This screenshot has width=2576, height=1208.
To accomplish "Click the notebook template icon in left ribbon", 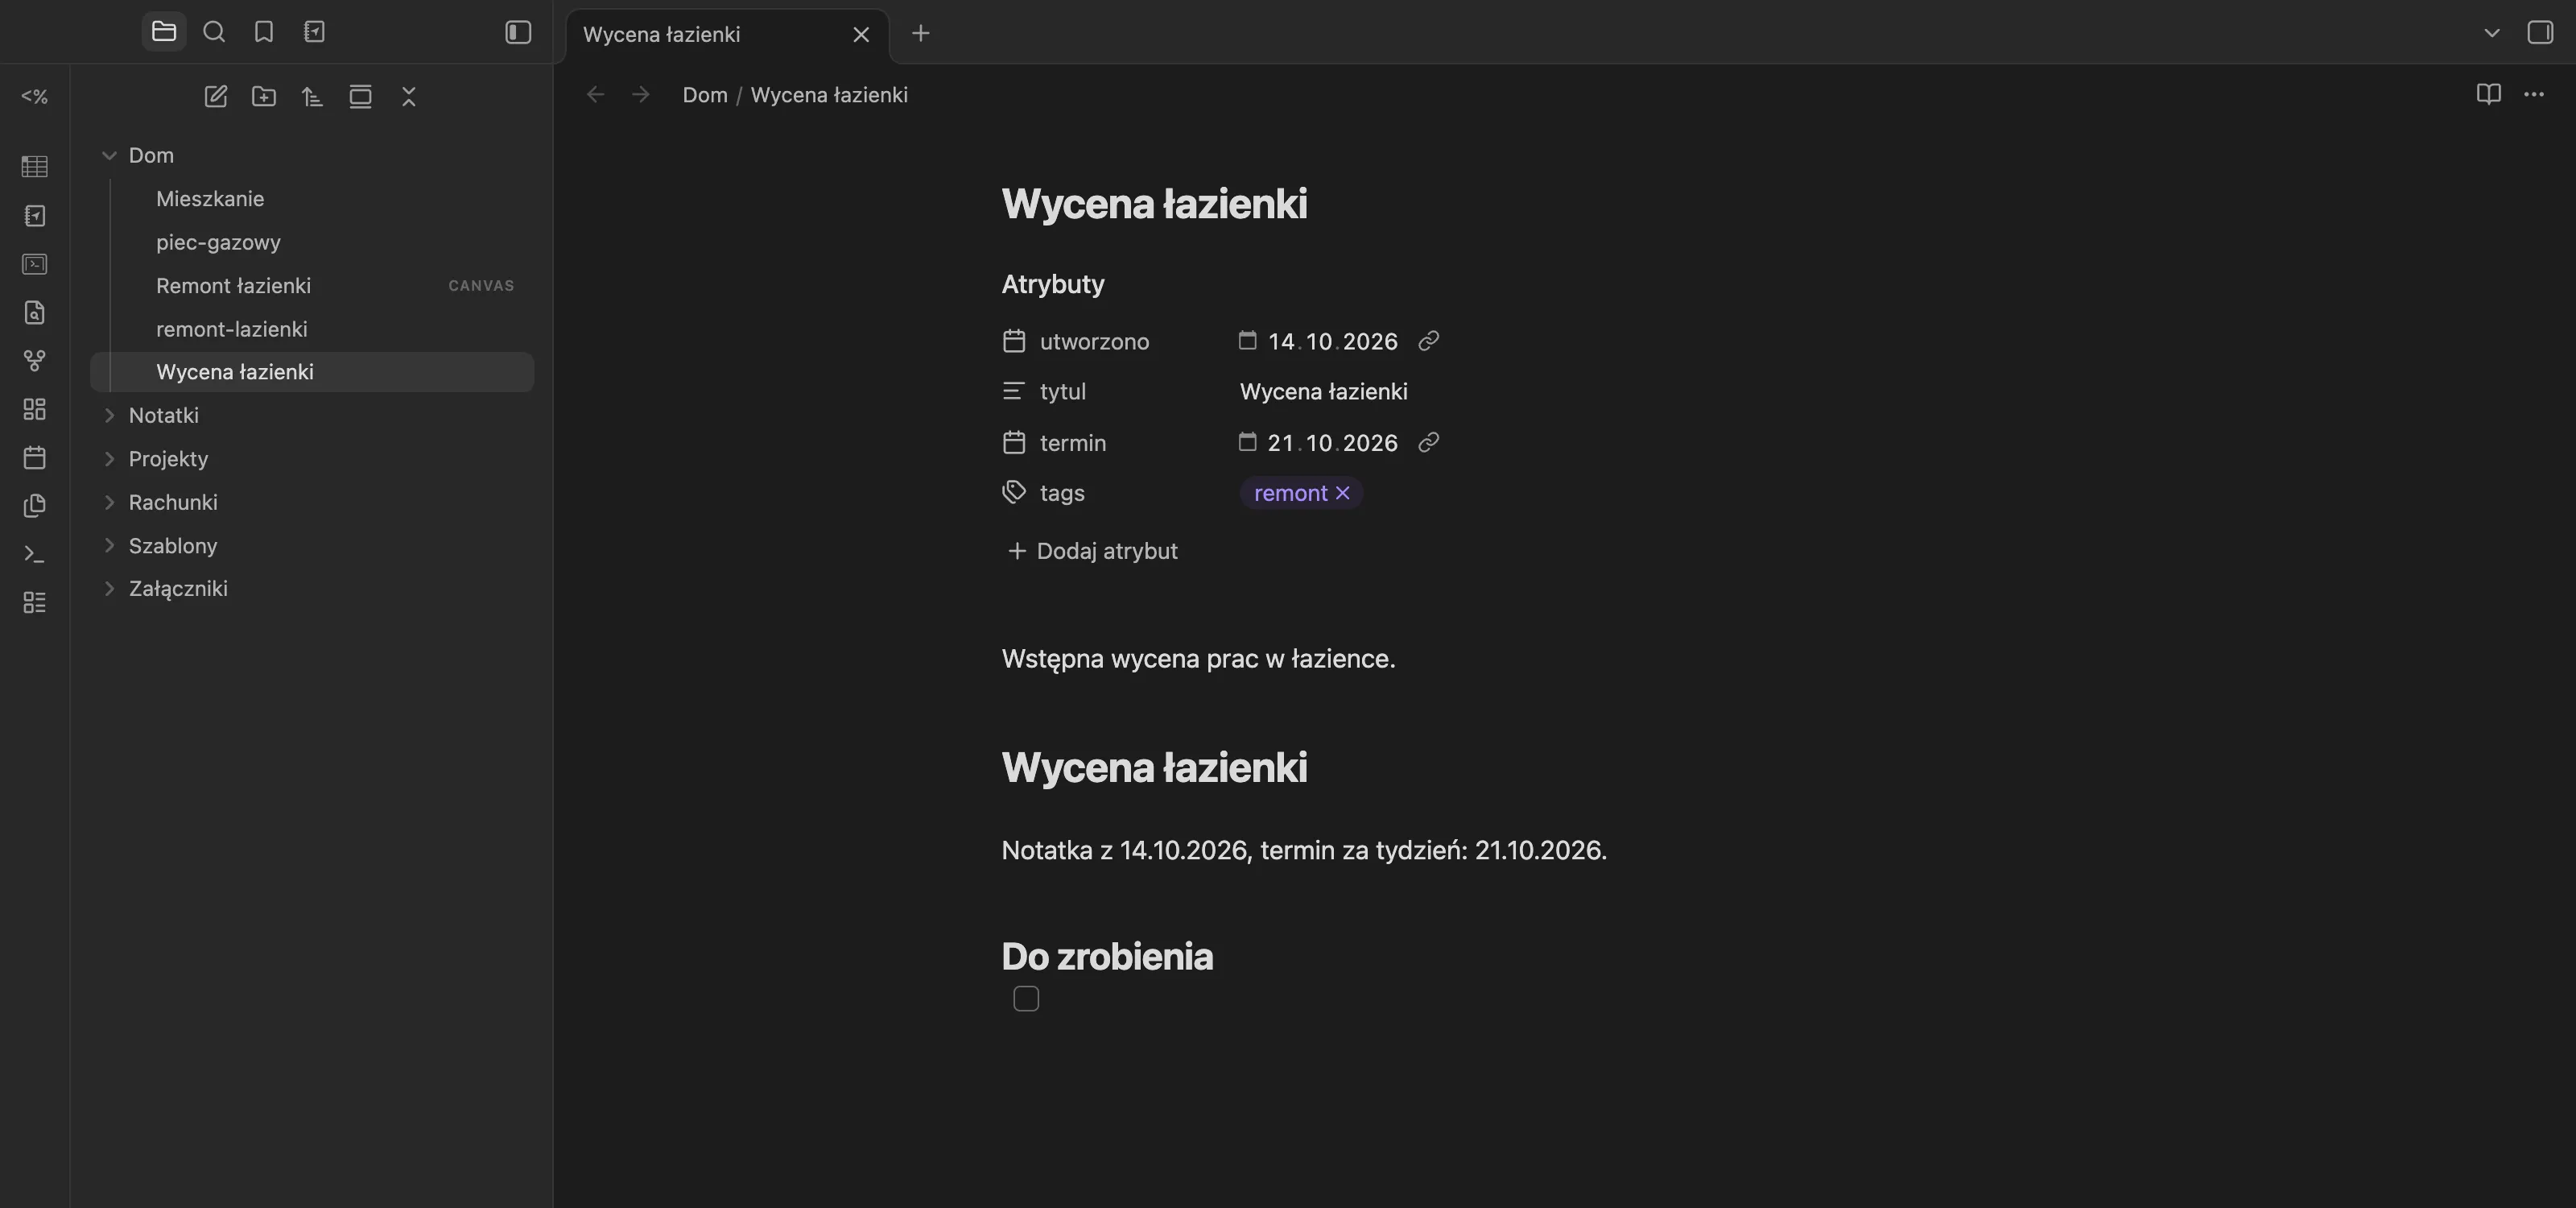I will point(35,215).
